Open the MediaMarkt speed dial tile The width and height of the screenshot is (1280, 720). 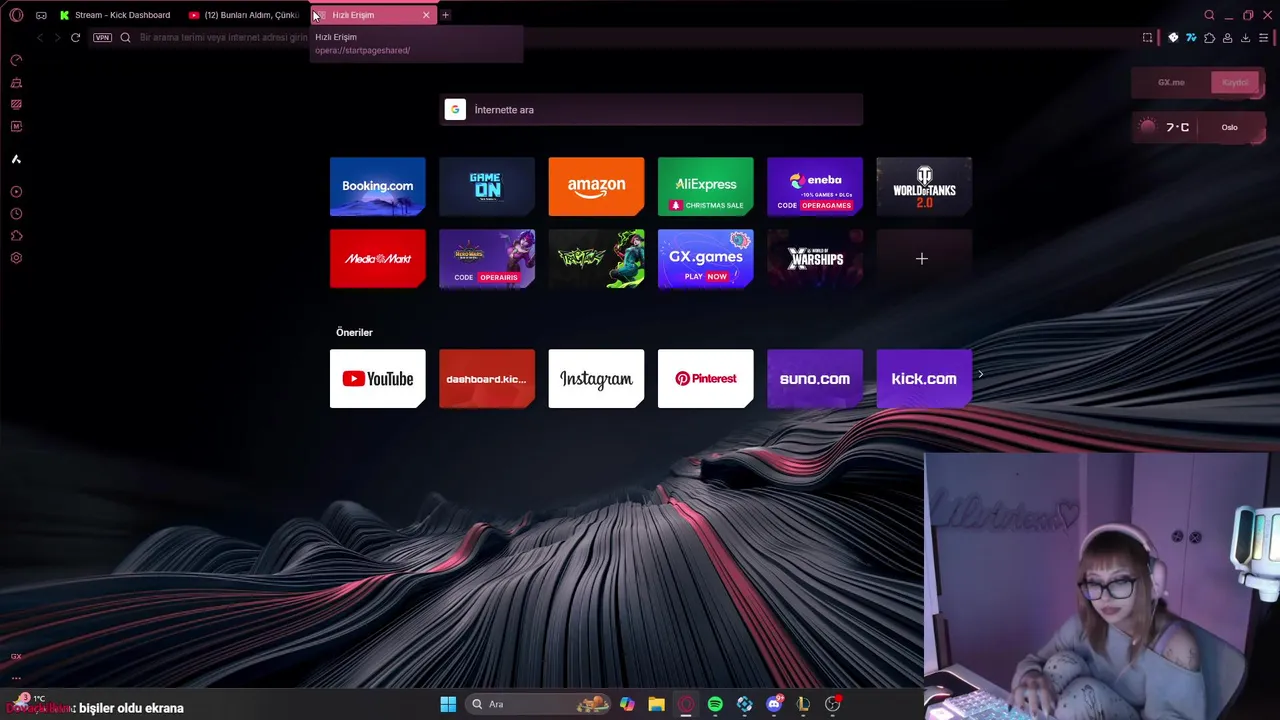[x=377, y=259]
